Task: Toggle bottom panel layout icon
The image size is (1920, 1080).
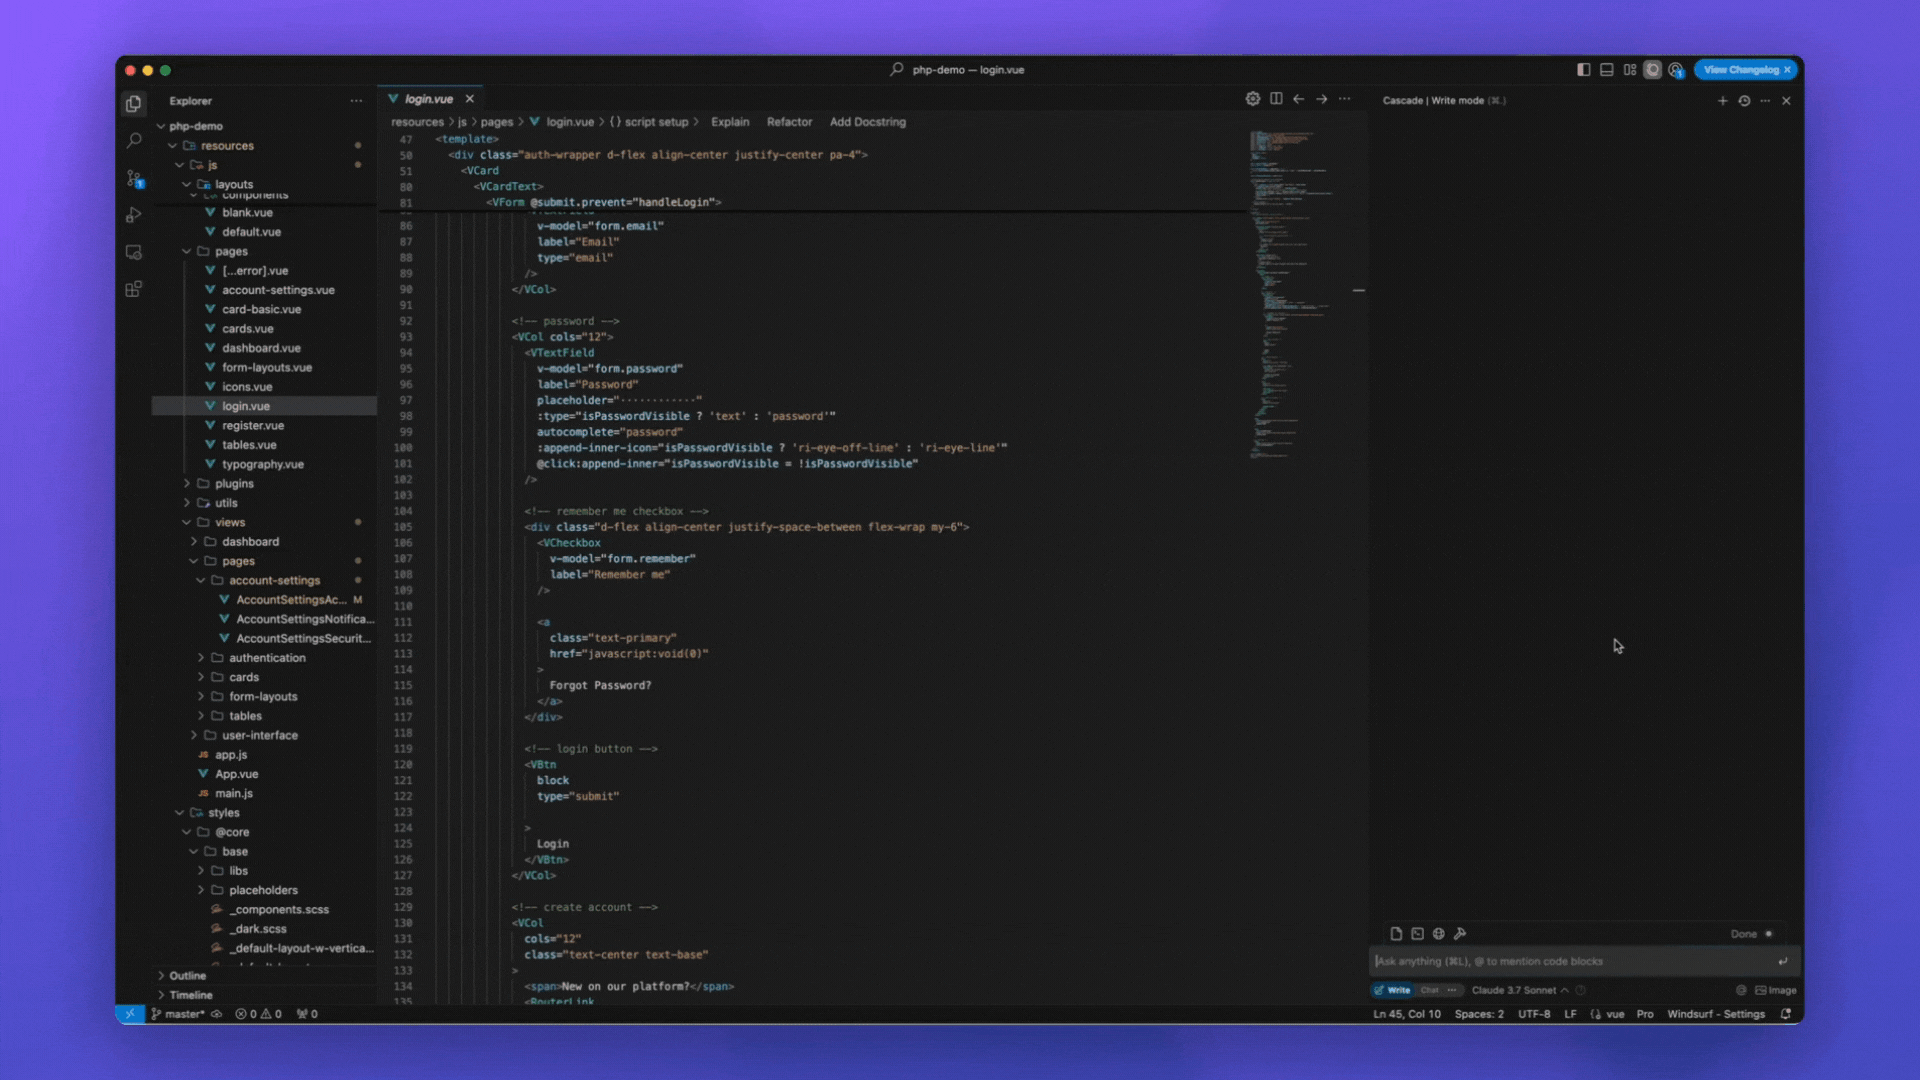Action: tap(1607, 70)
